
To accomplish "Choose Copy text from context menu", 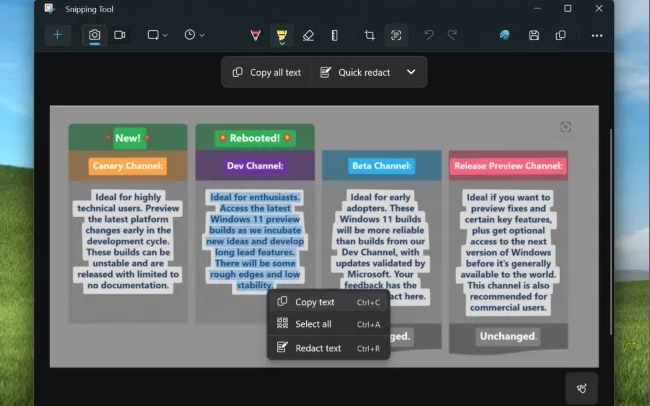I will (x=315, y=302).
